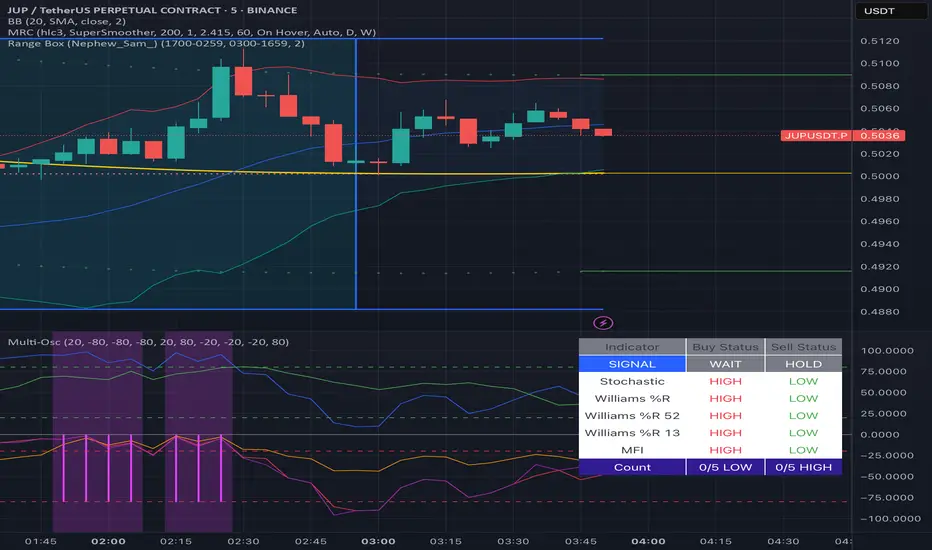Viewport: 932px width, 550px height.
Task: Click the 0.4880 price scale label
Action: click(x=880, y=312)
